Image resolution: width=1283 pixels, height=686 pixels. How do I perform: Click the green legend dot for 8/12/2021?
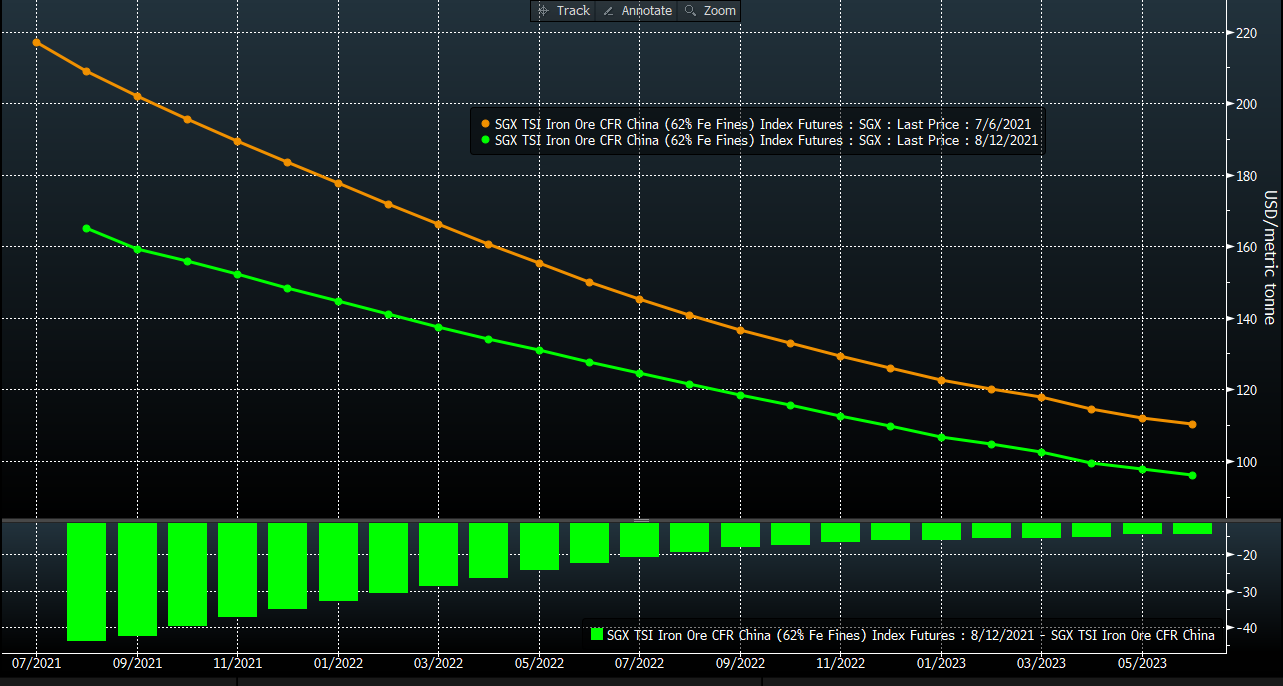[x=485, y=141]
